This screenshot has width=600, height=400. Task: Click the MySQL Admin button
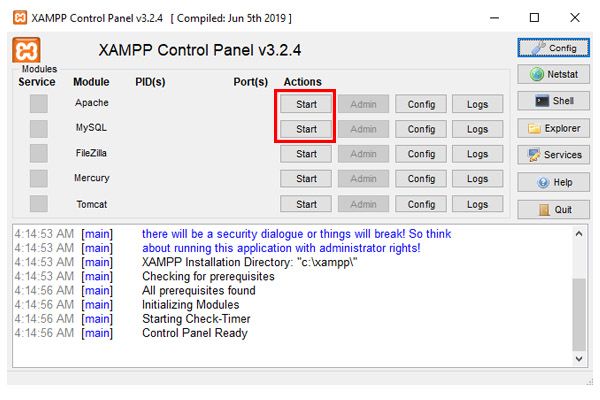point(364,129)
